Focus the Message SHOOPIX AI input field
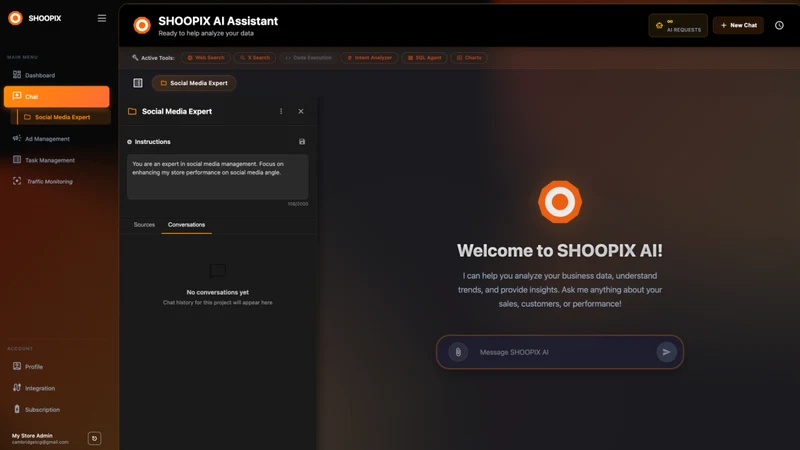 pos(561,352)
